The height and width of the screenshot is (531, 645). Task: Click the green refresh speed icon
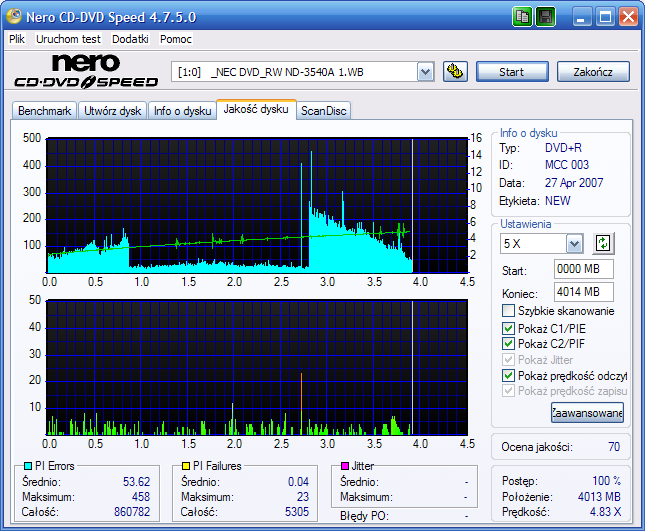(x=603, y=243)
